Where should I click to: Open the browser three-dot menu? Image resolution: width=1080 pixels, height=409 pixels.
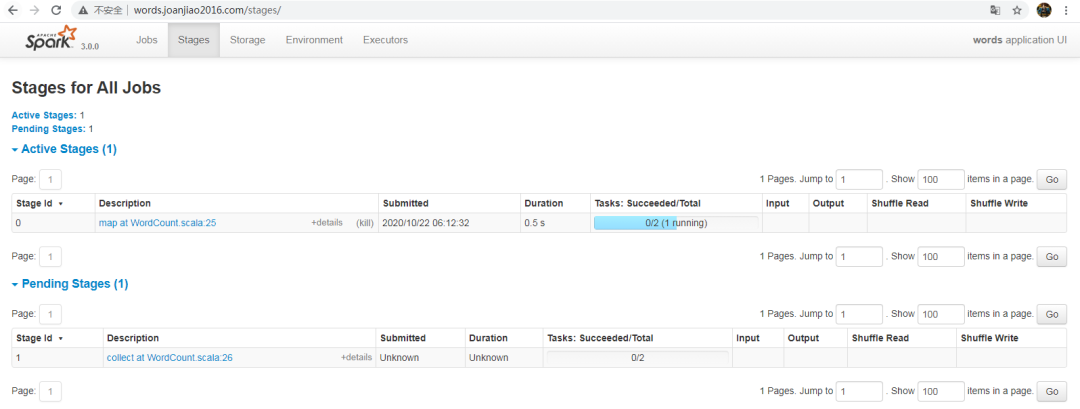point(1067,10)
